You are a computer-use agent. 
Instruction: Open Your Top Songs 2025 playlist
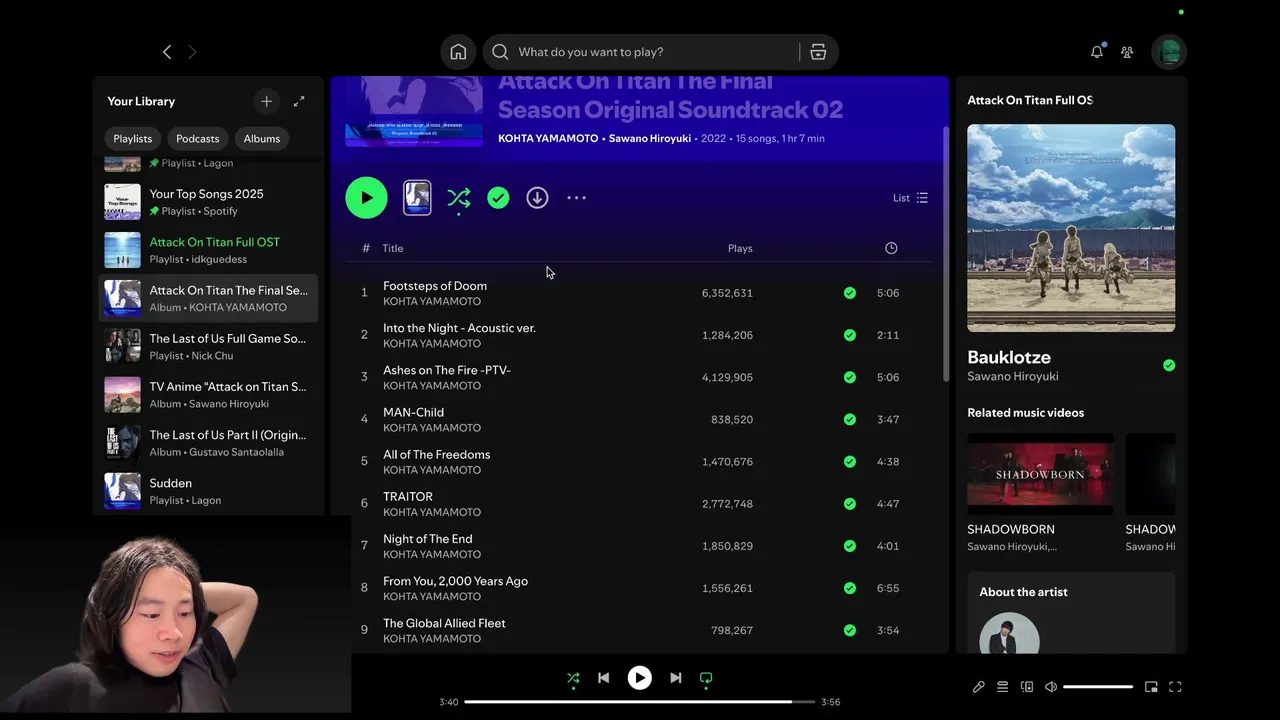[208, 202]
